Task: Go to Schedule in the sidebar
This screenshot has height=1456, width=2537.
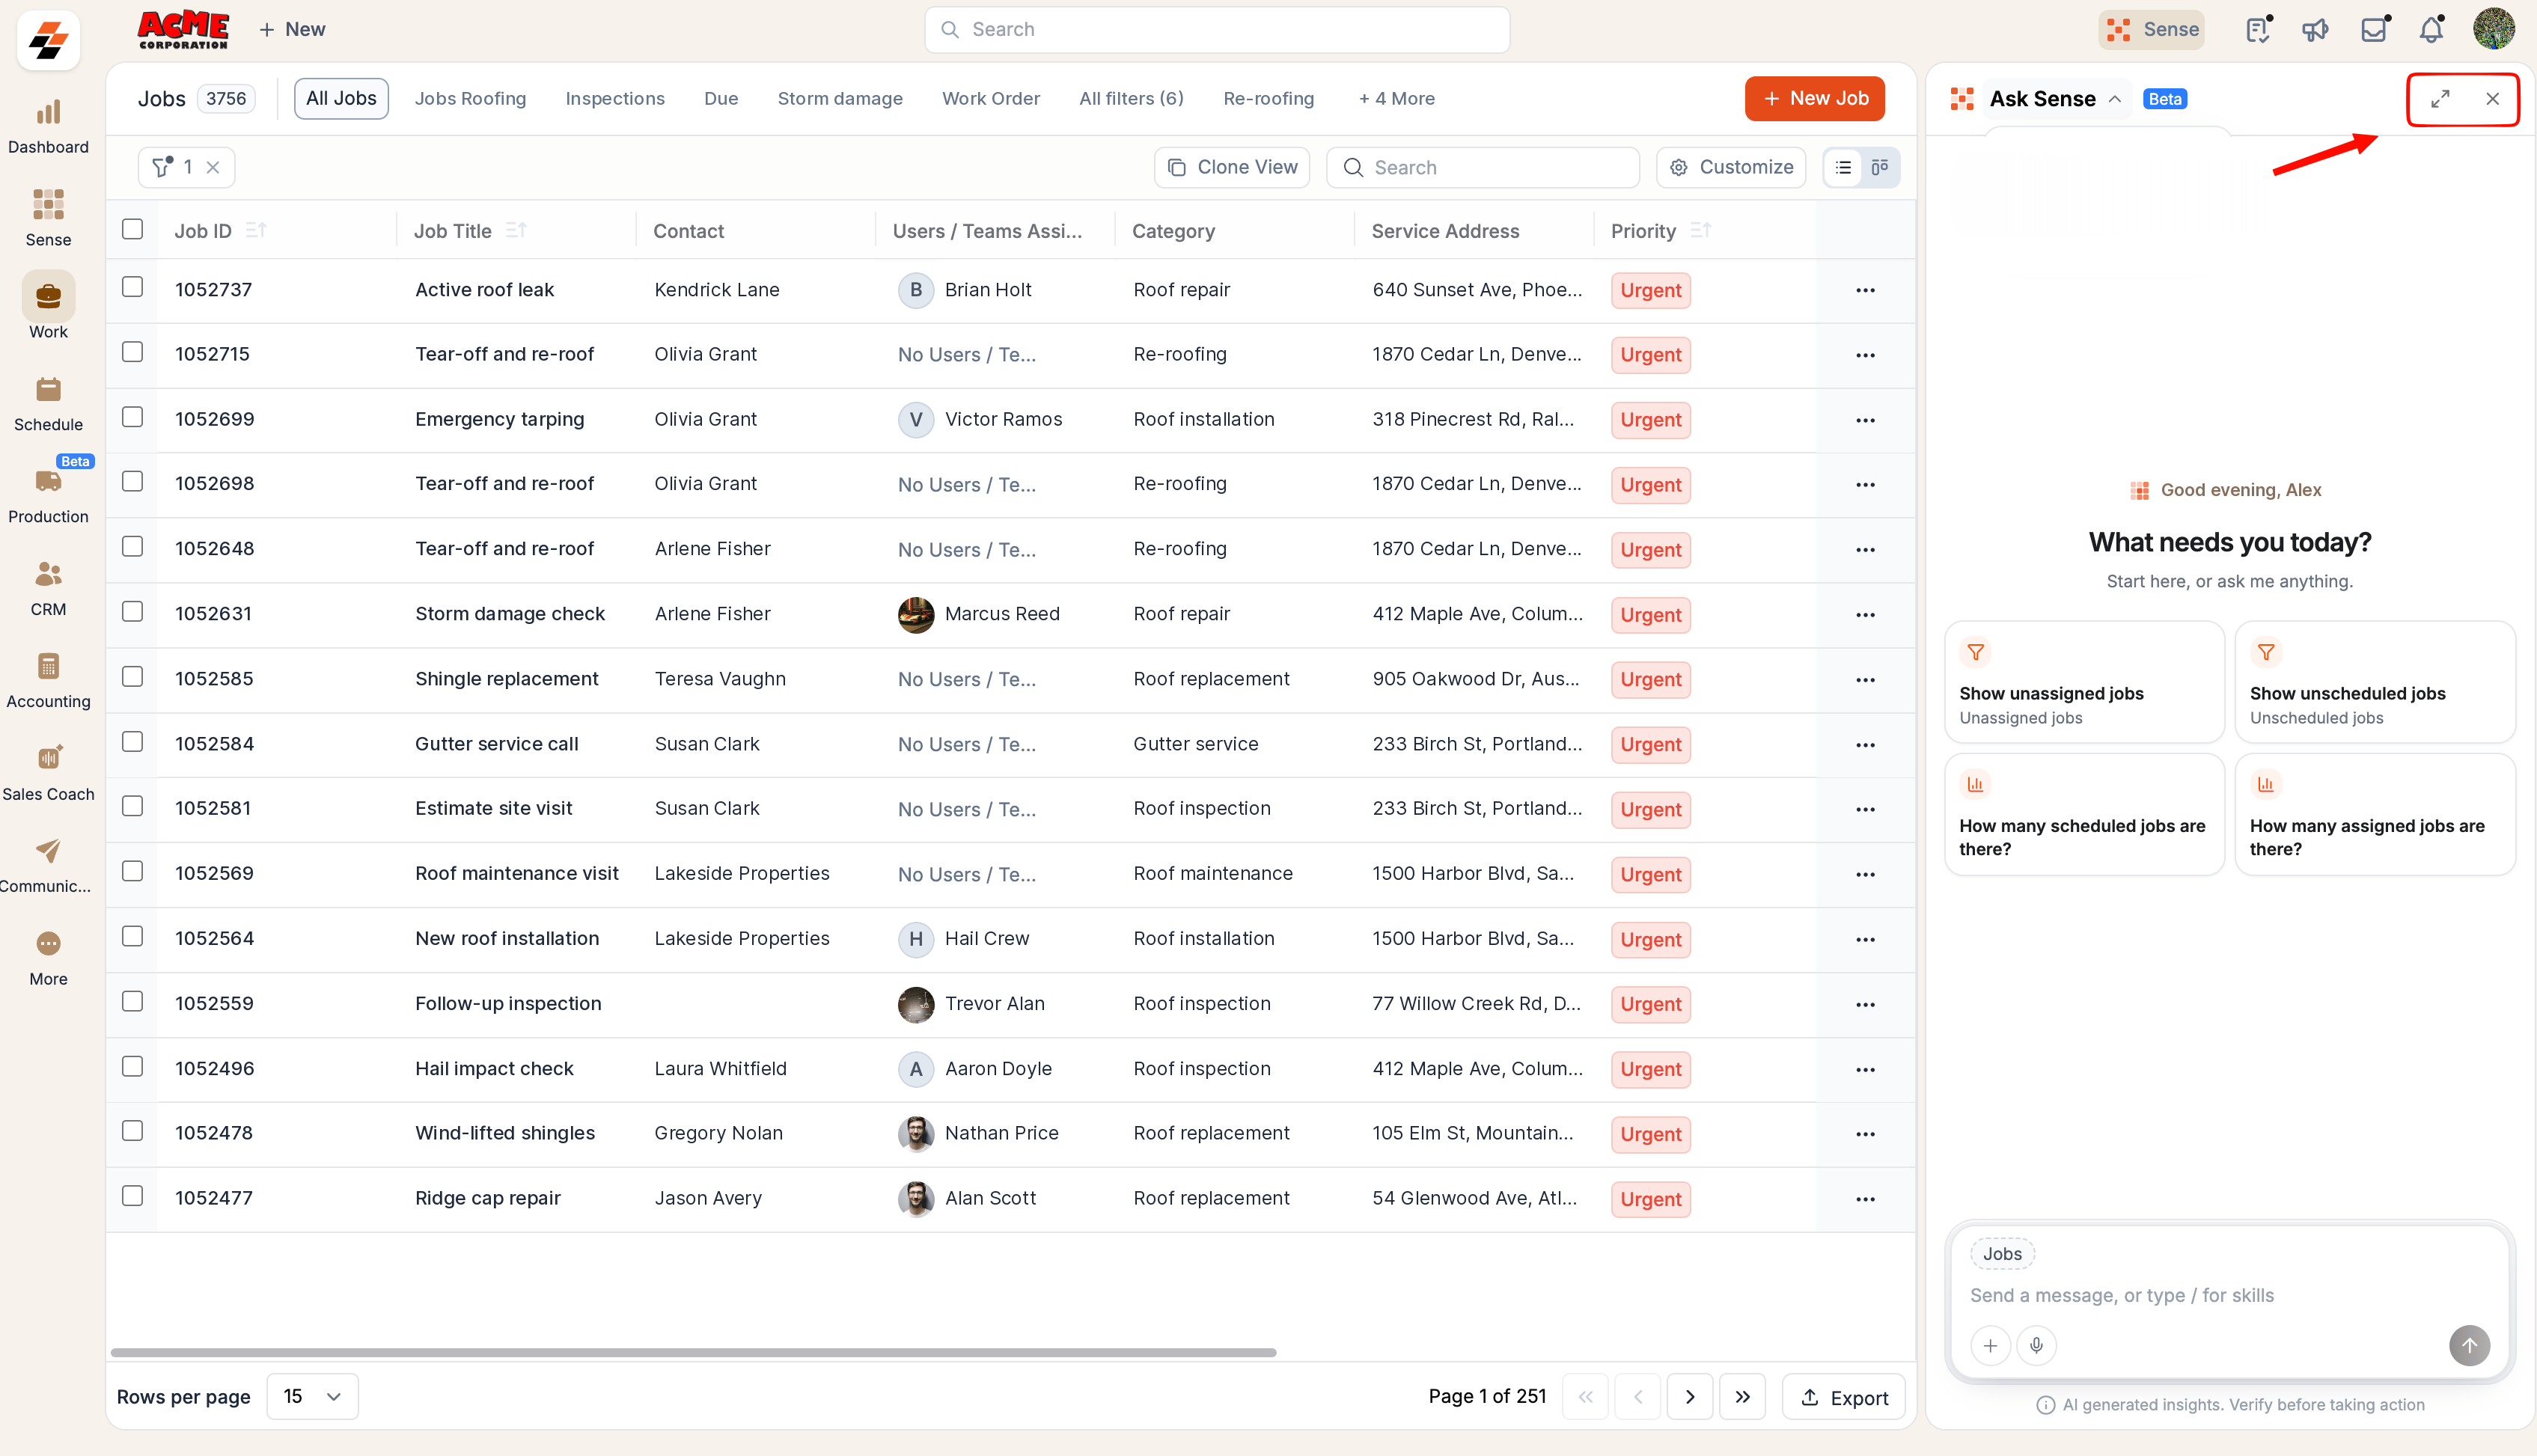Action: click(x=48, y=404)
